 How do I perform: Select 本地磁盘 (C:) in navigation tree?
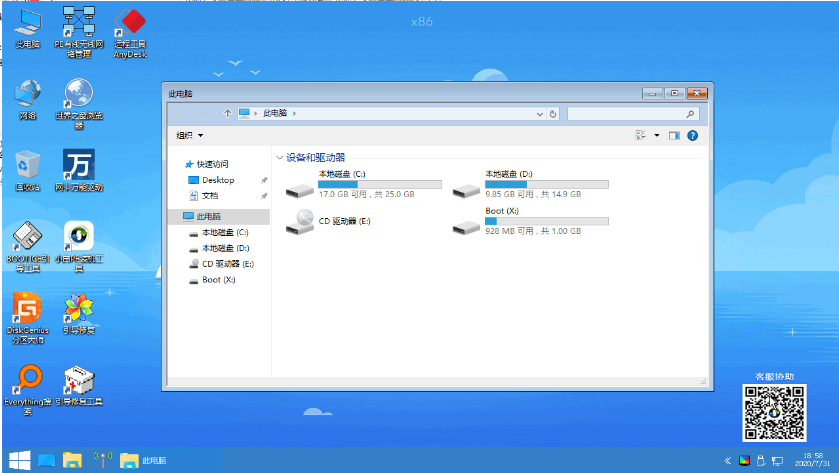[219, 232]
